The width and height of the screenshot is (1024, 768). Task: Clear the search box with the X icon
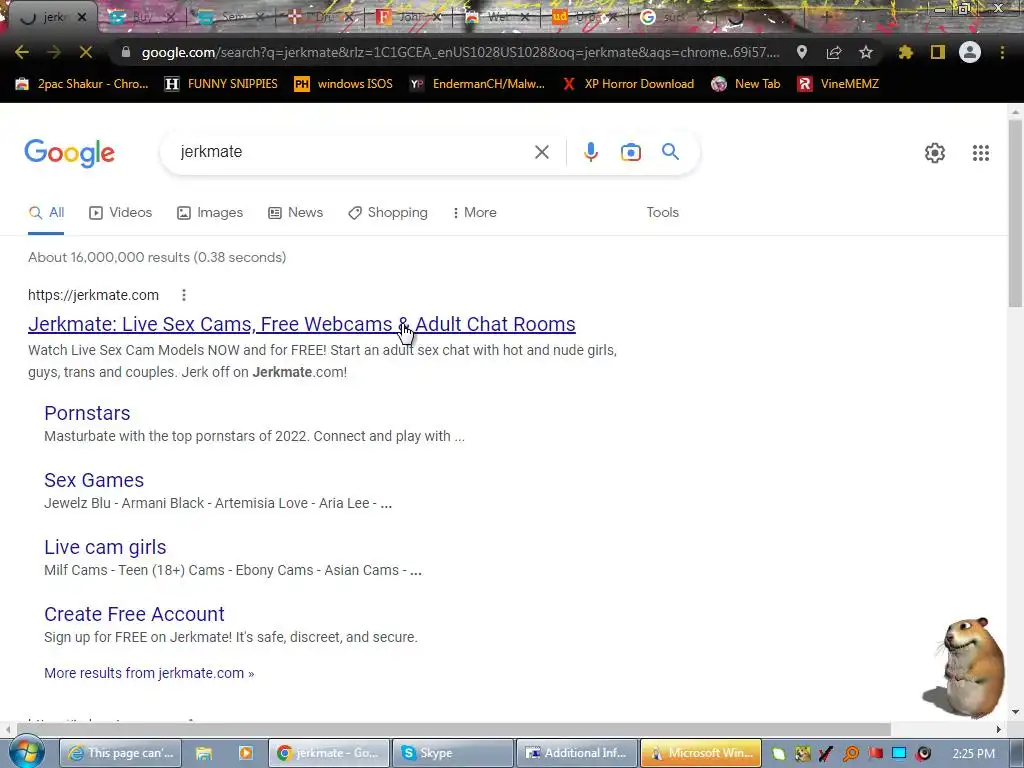(541, 152)
